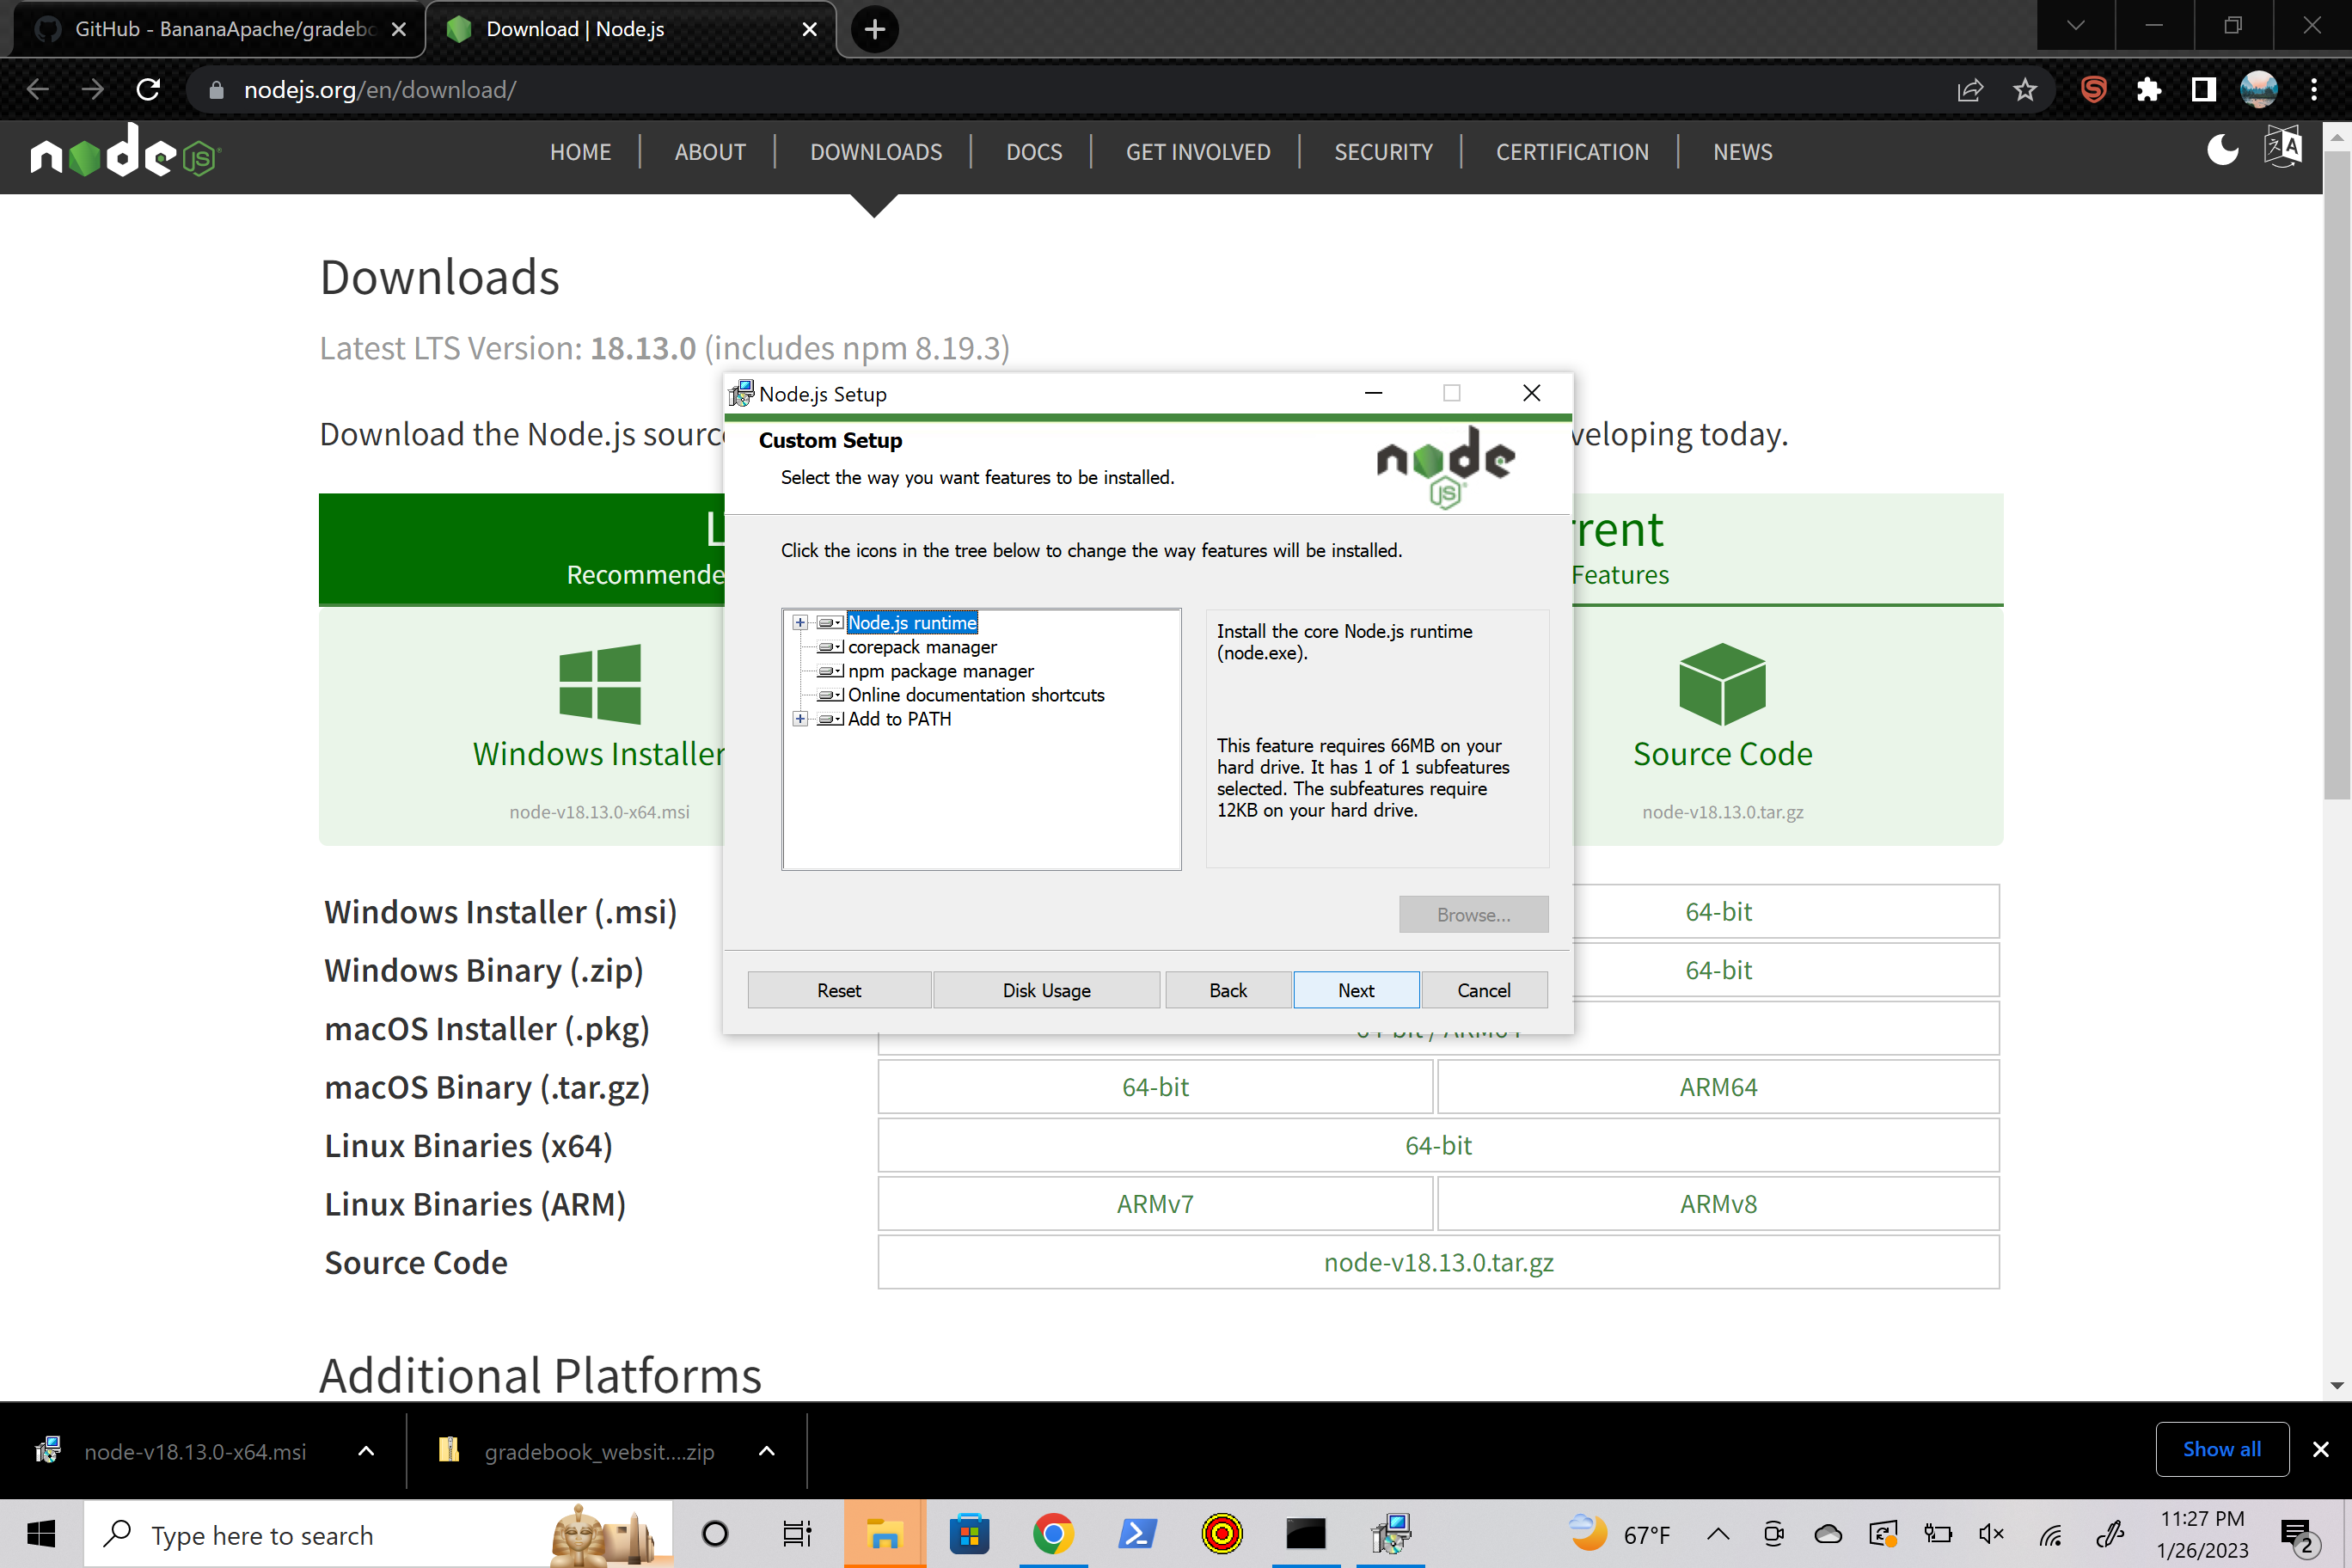
Task: Expand the Node.js runtime tree node
Action: click(800, 623)
